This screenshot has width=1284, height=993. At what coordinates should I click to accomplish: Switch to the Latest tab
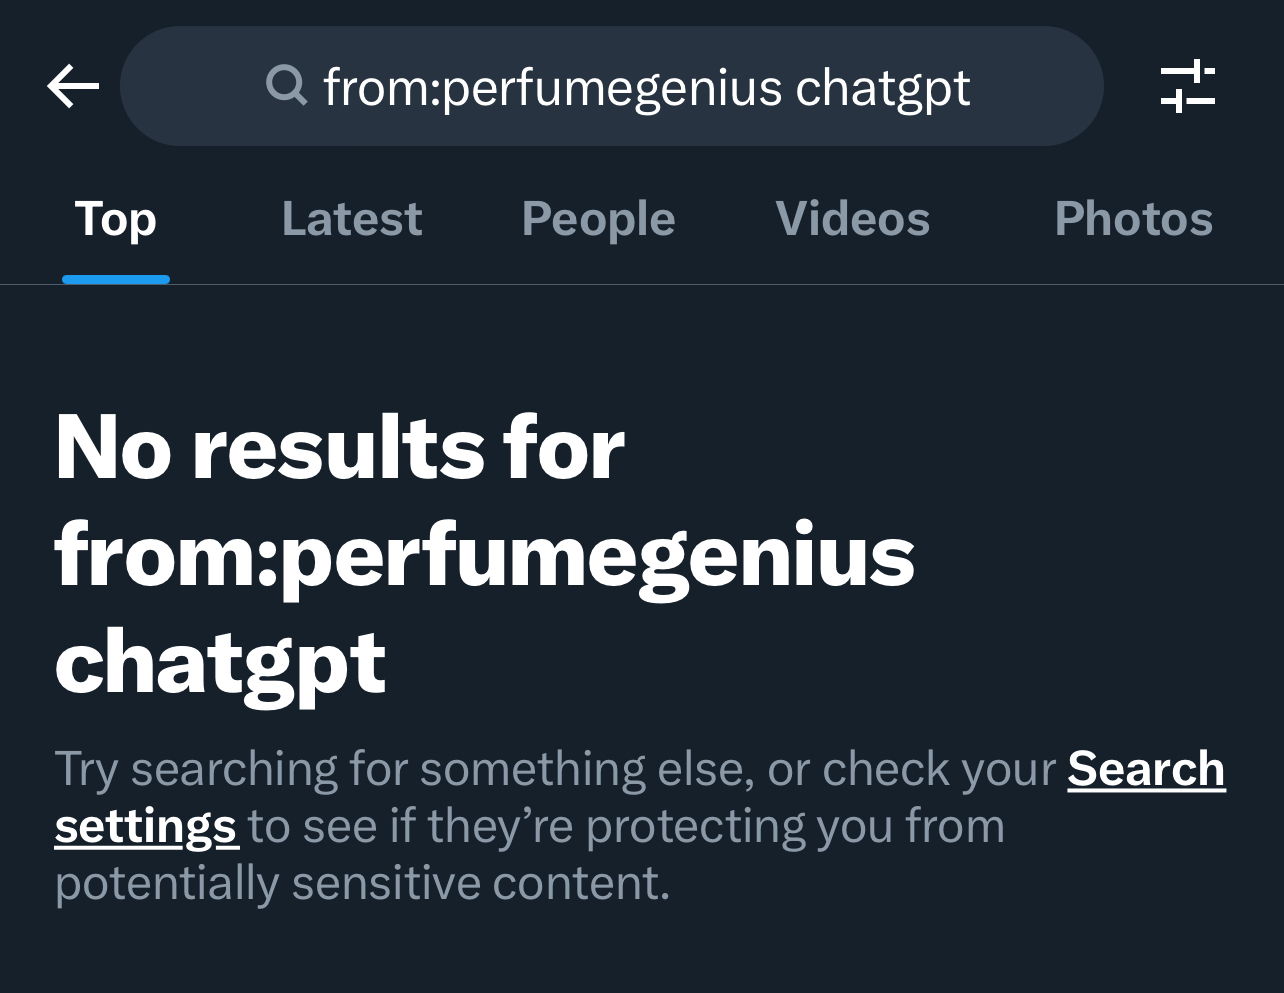point(352,219)
